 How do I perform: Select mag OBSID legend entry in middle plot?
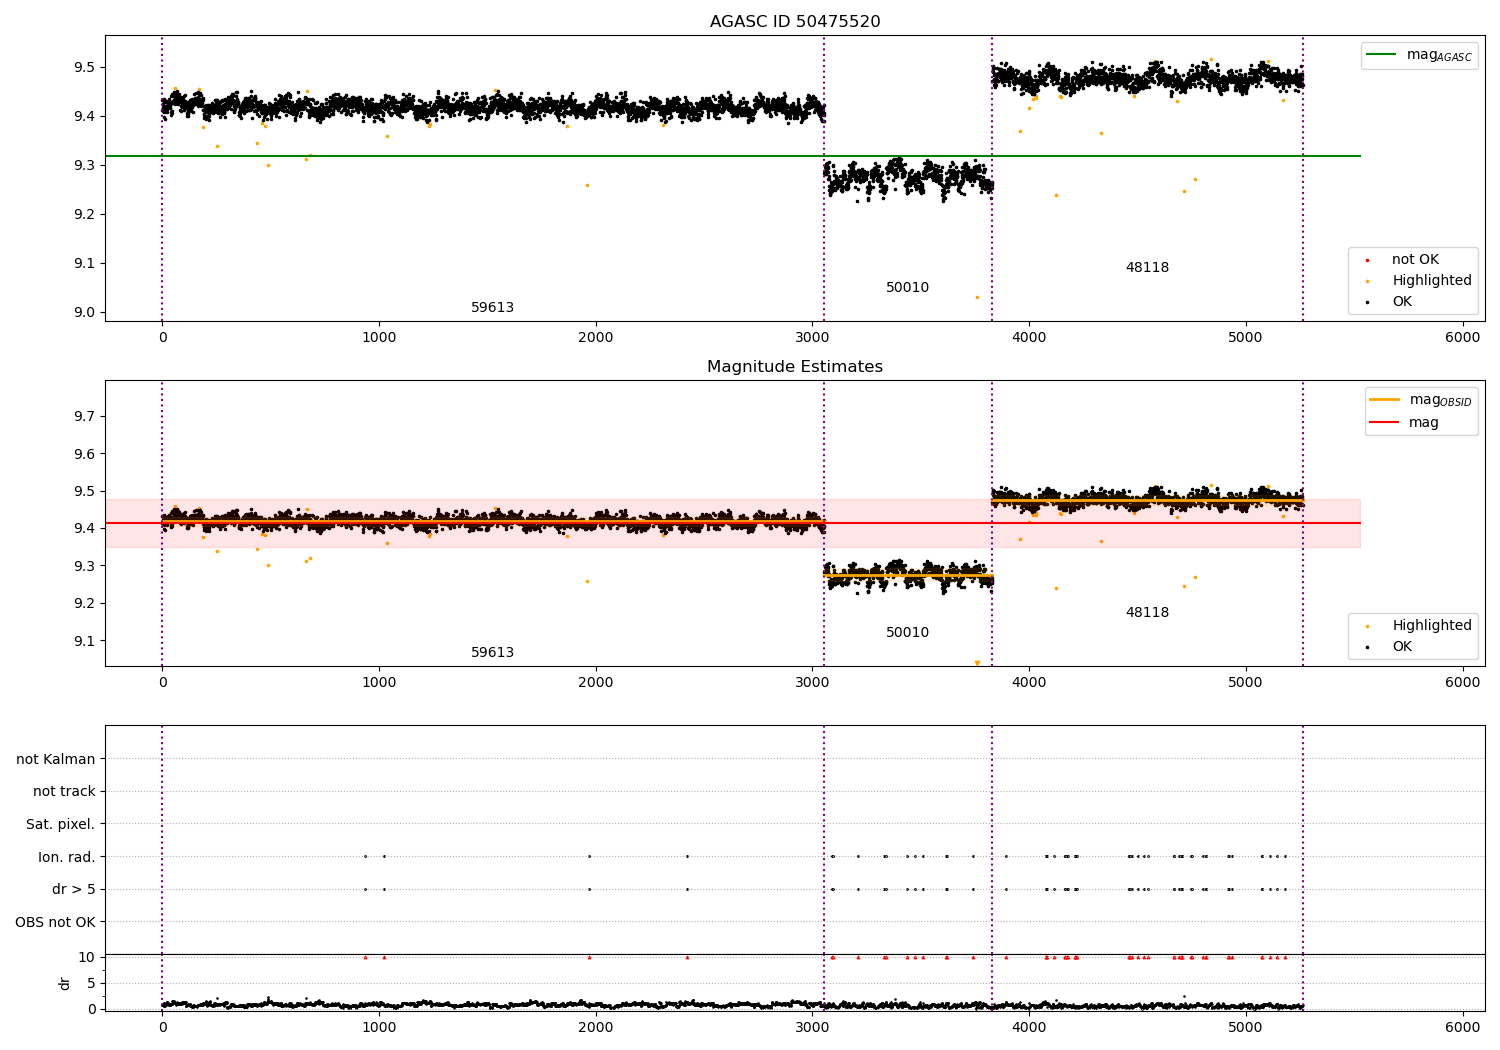tap(1421, 400)
